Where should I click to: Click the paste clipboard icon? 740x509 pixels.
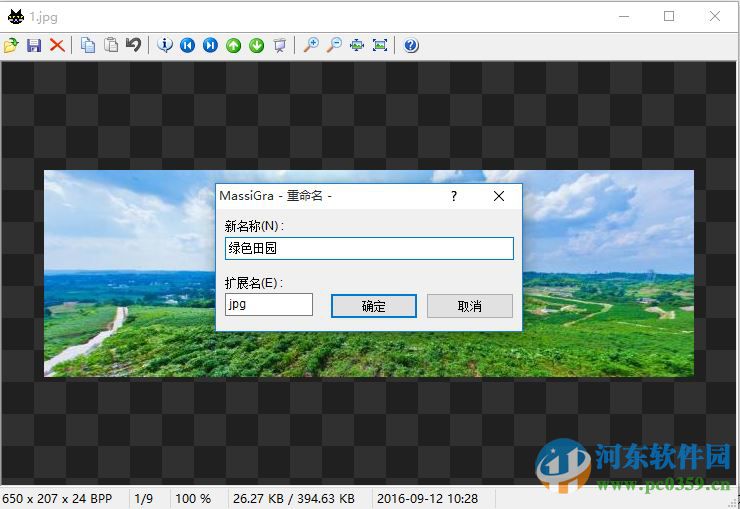pyautogui.click(x=111, y=45)
